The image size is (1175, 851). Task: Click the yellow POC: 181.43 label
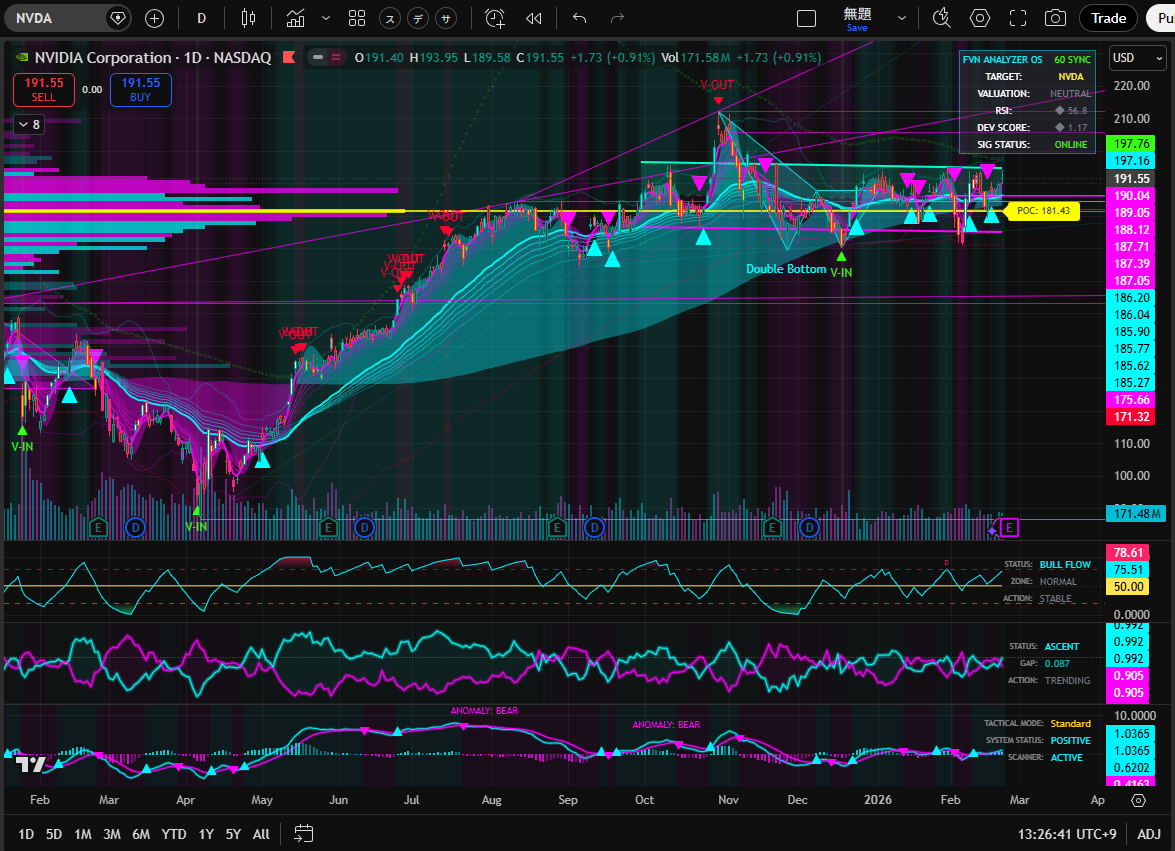pos(1043,211)
